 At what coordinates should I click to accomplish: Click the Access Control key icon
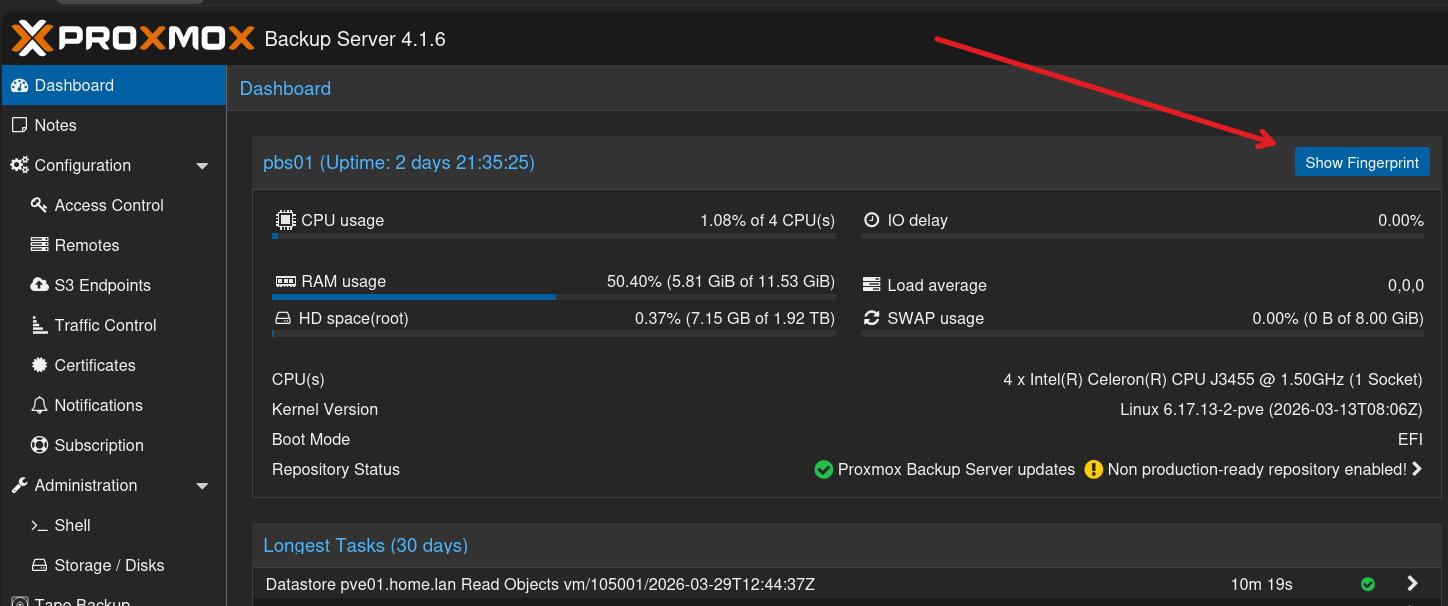pos(39,205)
